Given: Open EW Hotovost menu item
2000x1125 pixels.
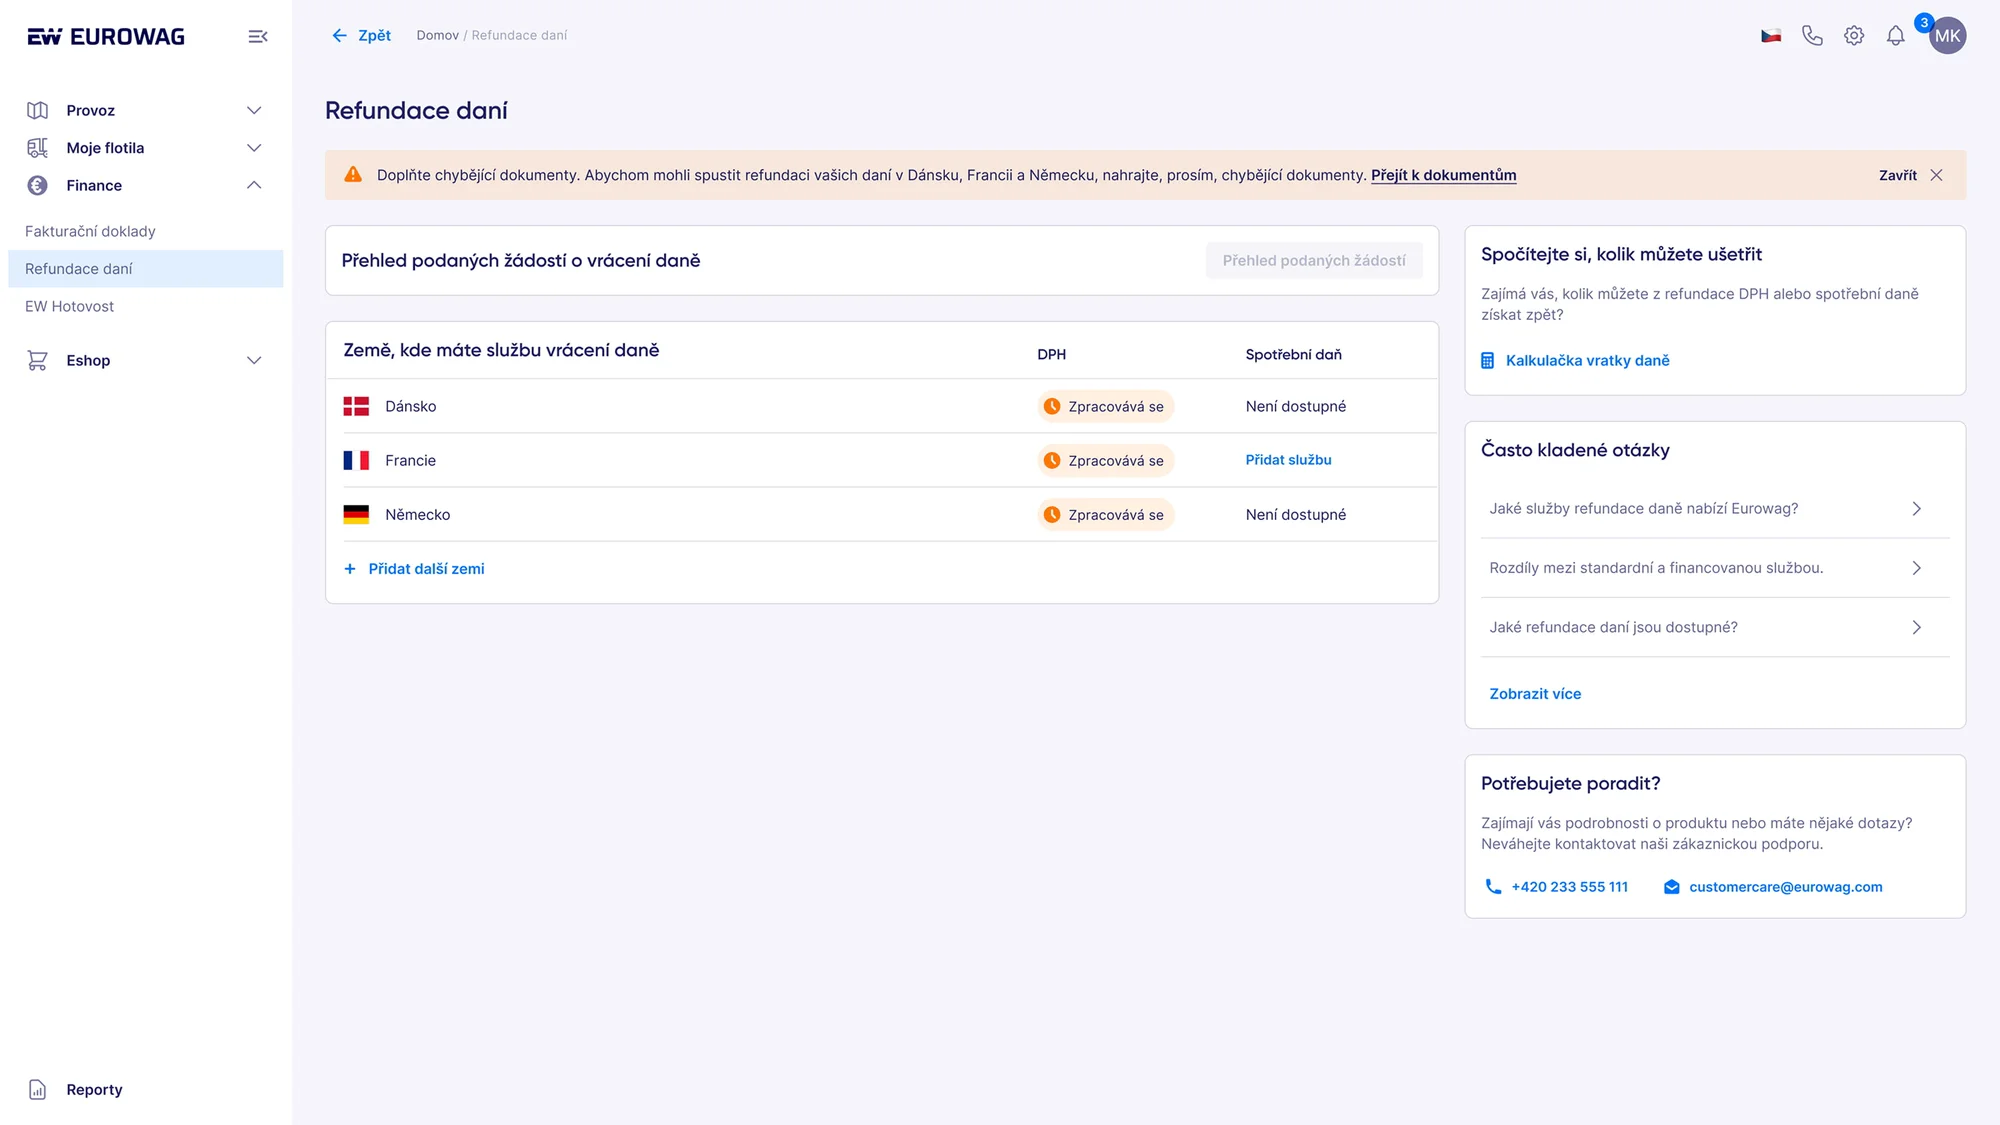Looking at the screenshot, I should click(x=145, y=306).
